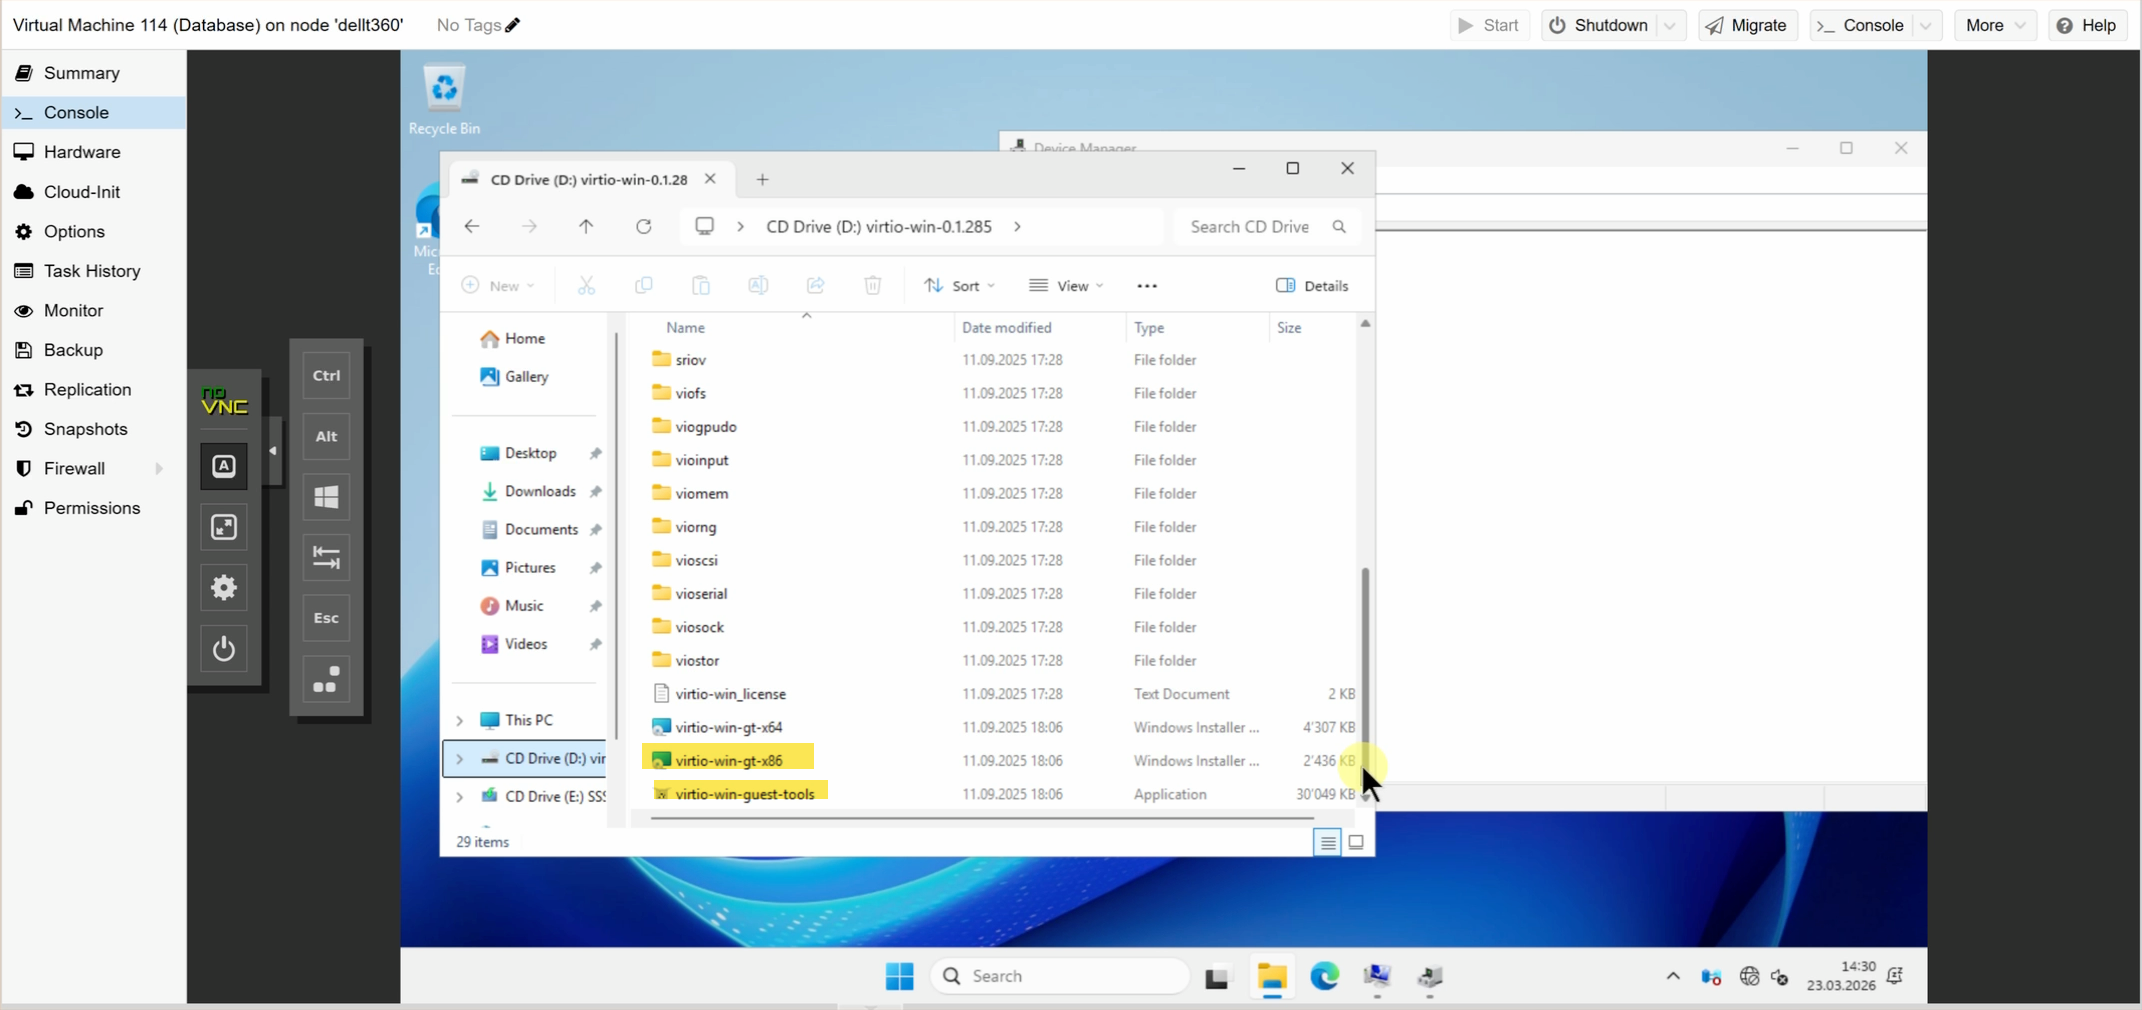Open the Sort dropdown
The width and height of the screenshot is (2142, 1010).
coord(958,285)
